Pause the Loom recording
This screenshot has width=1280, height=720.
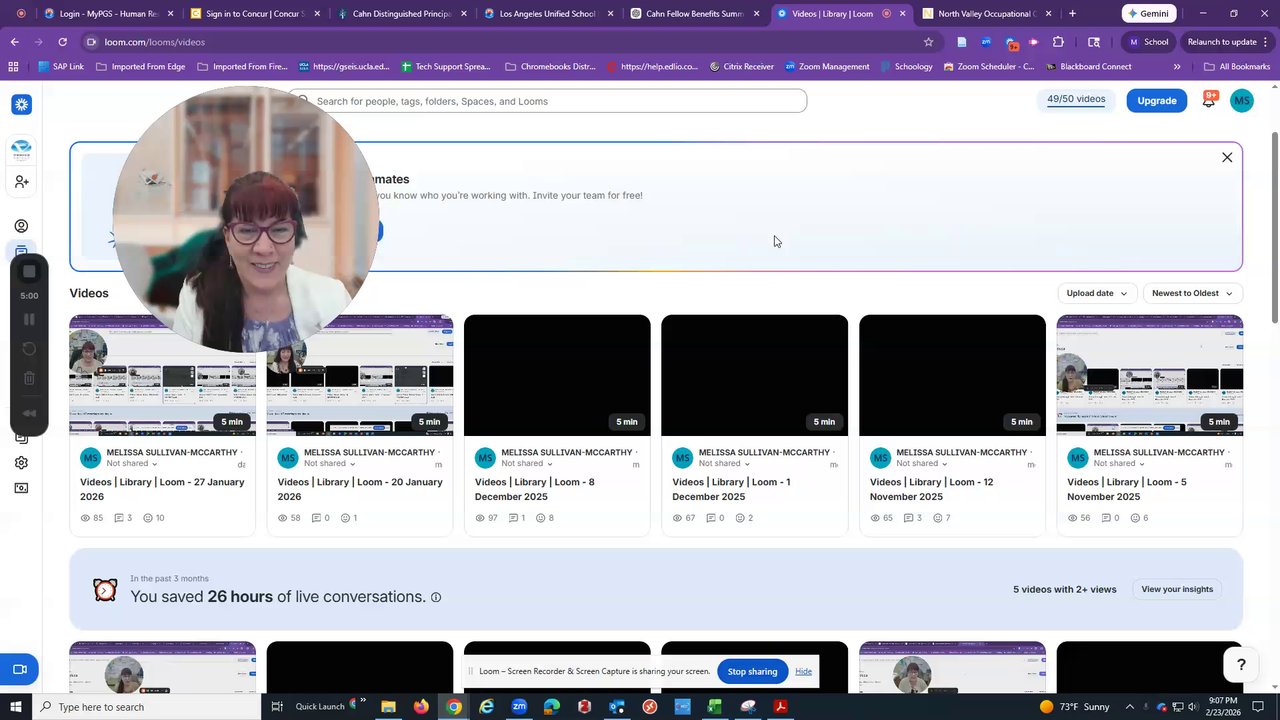[29, 319]
